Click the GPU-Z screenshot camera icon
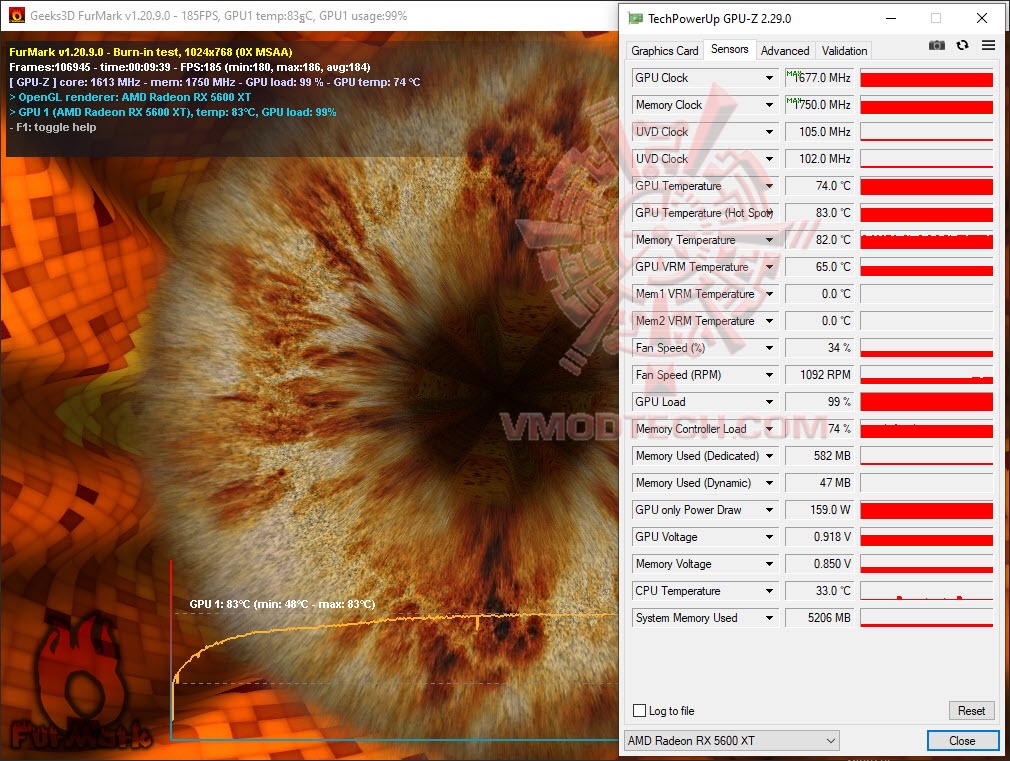Screen dimensions: 1010x761 937,45
